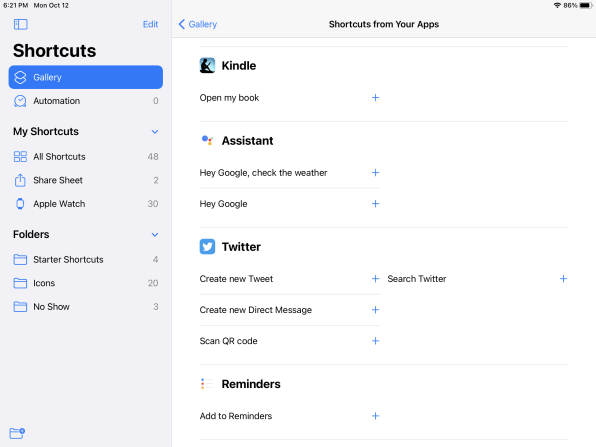Click the No Show folder icon
596x447 pixels.
coord(20,307)
